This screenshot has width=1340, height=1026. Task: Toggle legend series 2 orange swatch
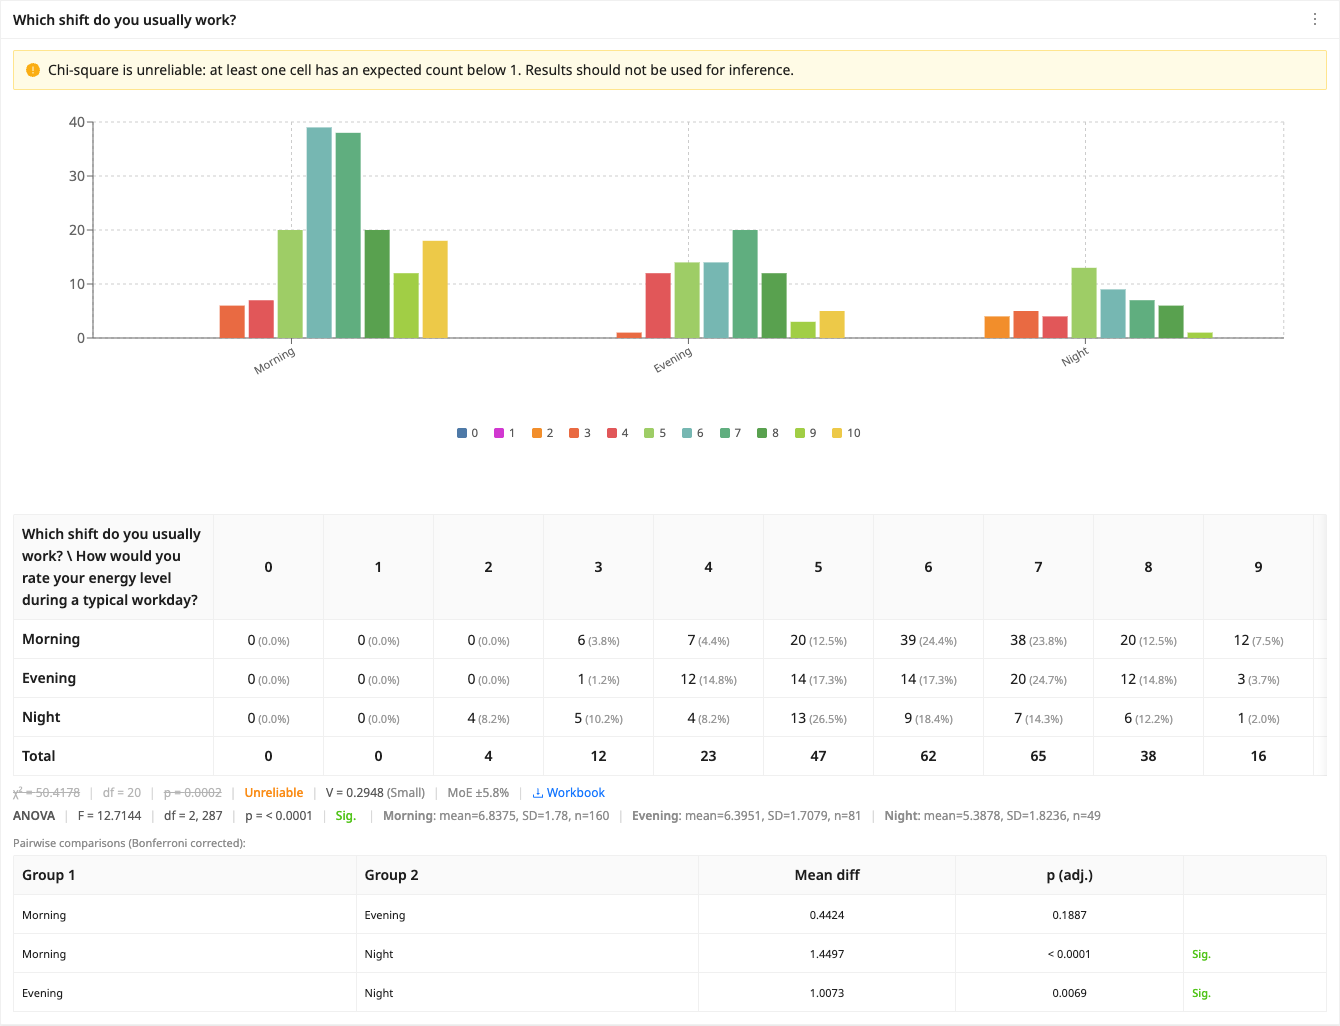point(537,433)
